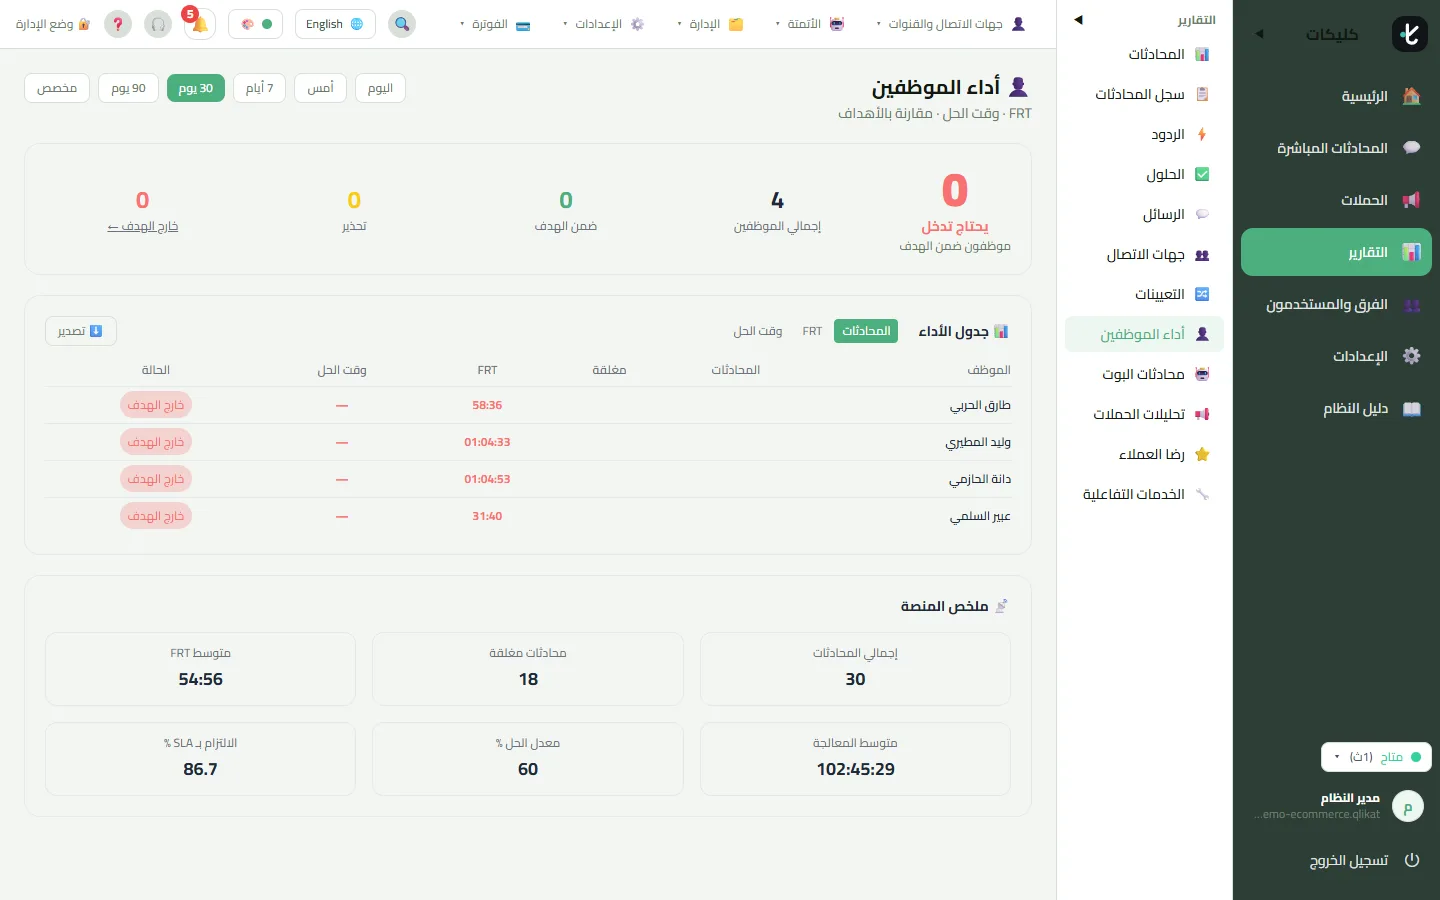Select the أمس date range
1440x900 pixels.
(x=321, y=88)
